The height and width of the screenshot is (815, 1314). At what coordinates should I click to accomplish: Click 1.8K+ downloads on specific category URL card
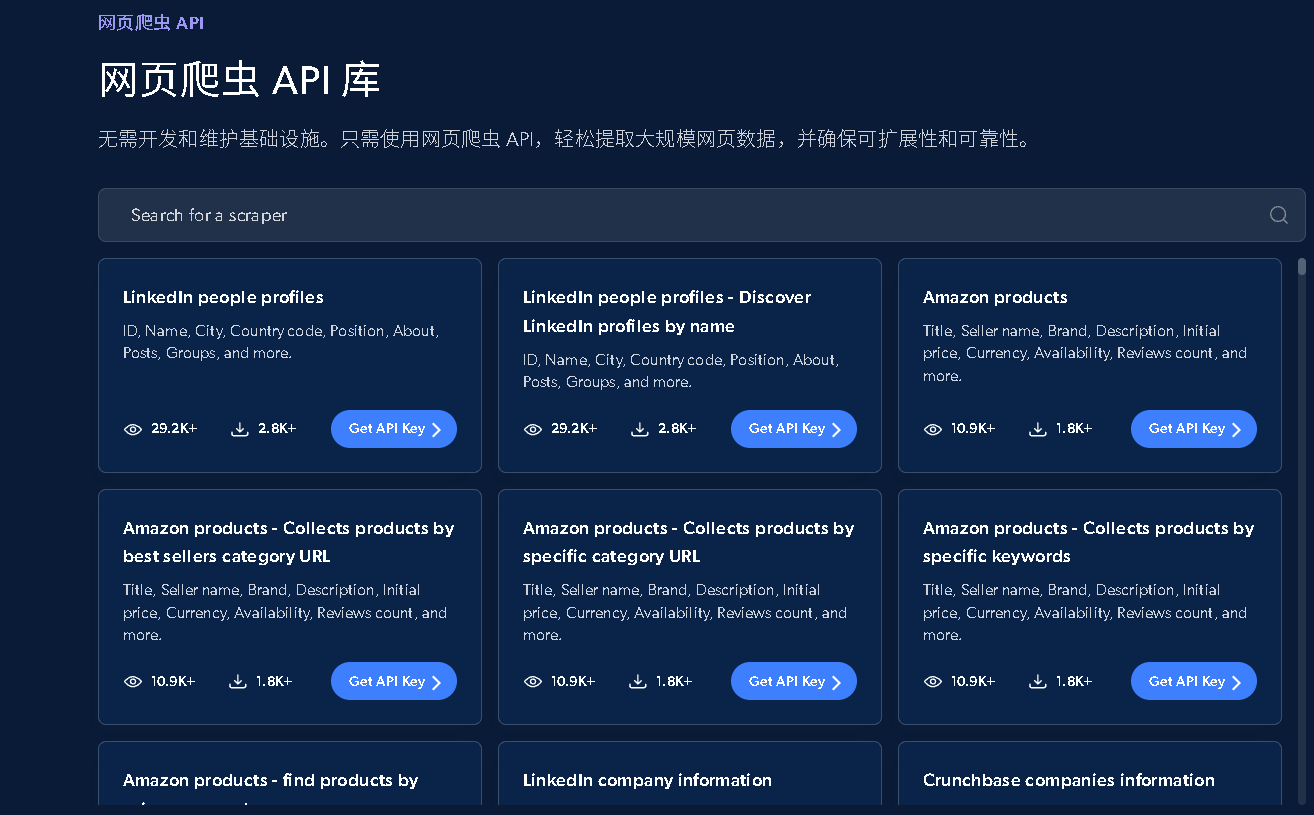[x=674, y=682]
